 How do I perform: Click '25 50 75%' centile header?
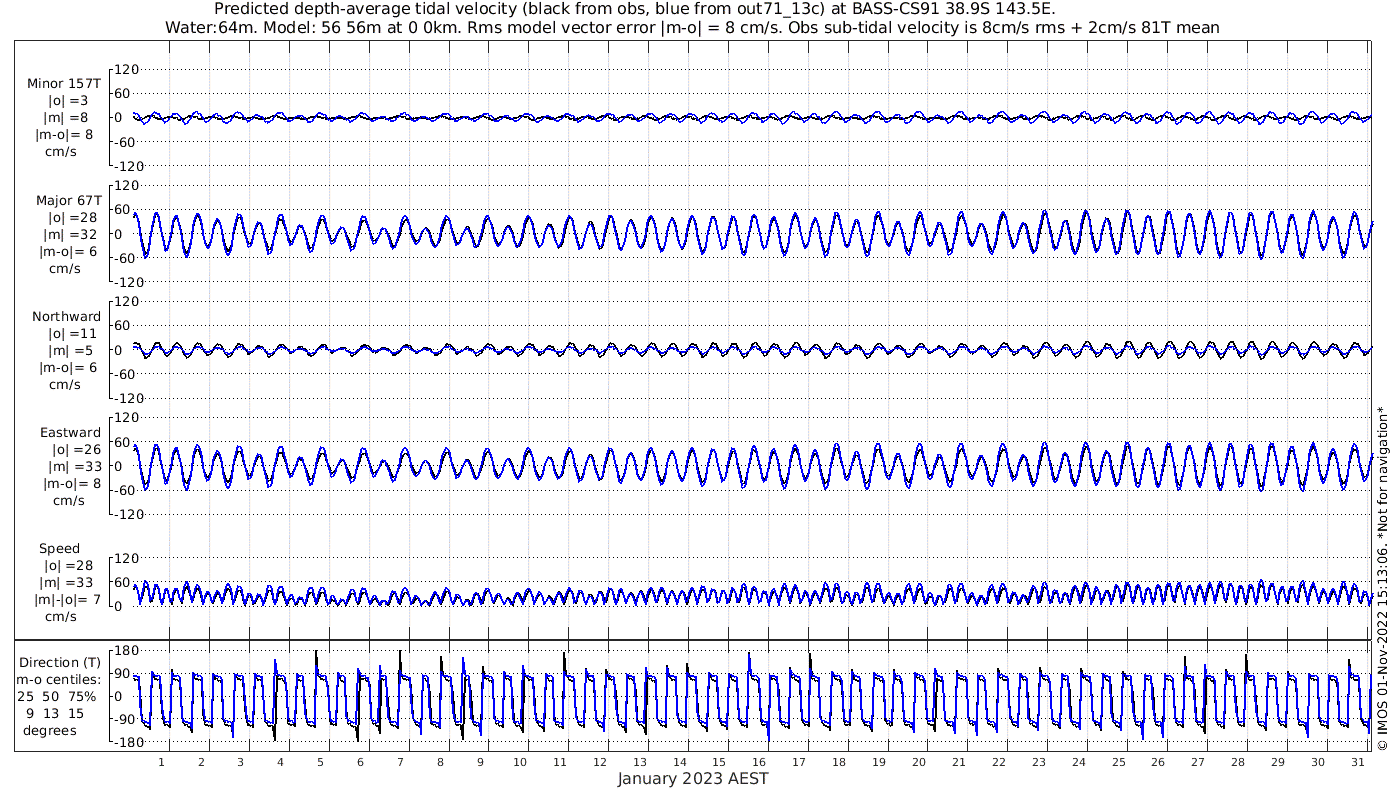click(57, 696)
